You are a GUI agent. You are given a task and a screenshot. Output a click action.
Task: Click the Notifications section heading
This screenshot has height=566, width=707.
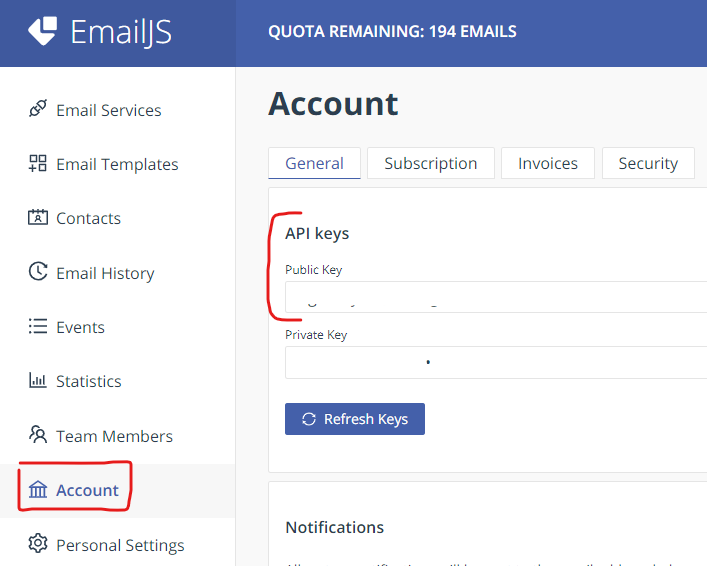tap(335, 527)
